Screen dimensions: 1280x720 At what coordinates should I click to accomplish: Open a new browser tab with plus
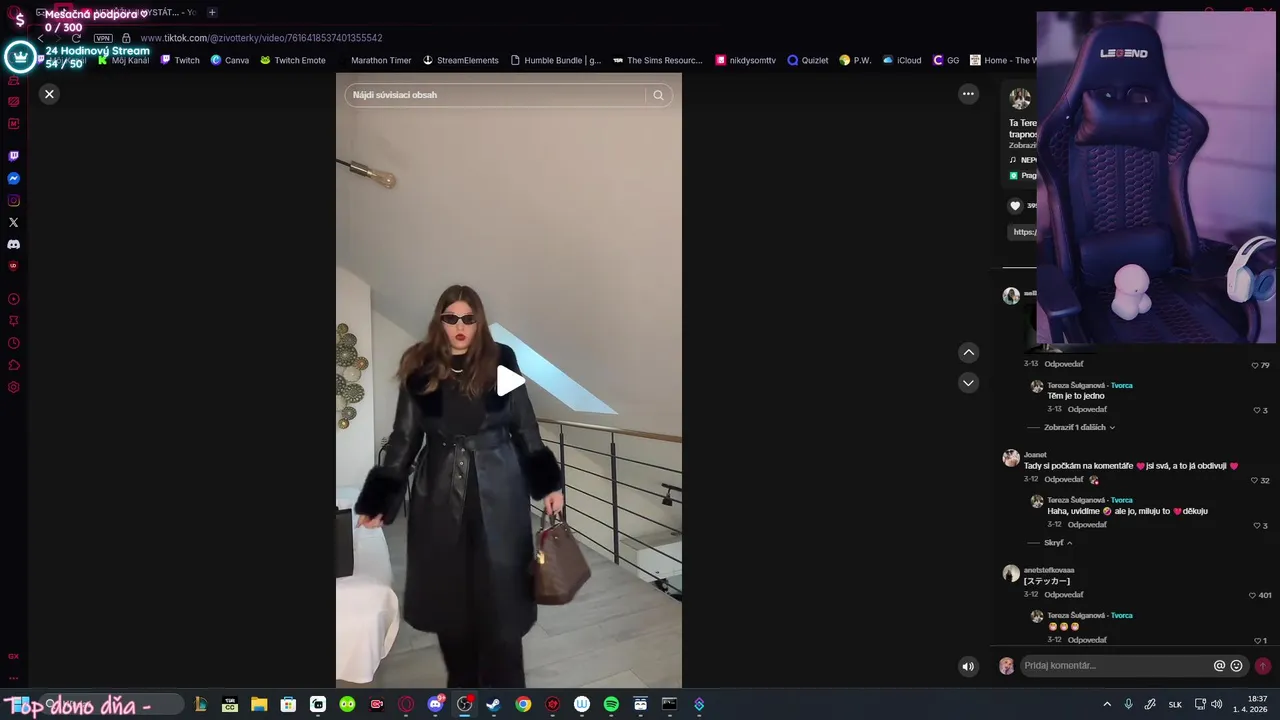[x=212, y=12]
